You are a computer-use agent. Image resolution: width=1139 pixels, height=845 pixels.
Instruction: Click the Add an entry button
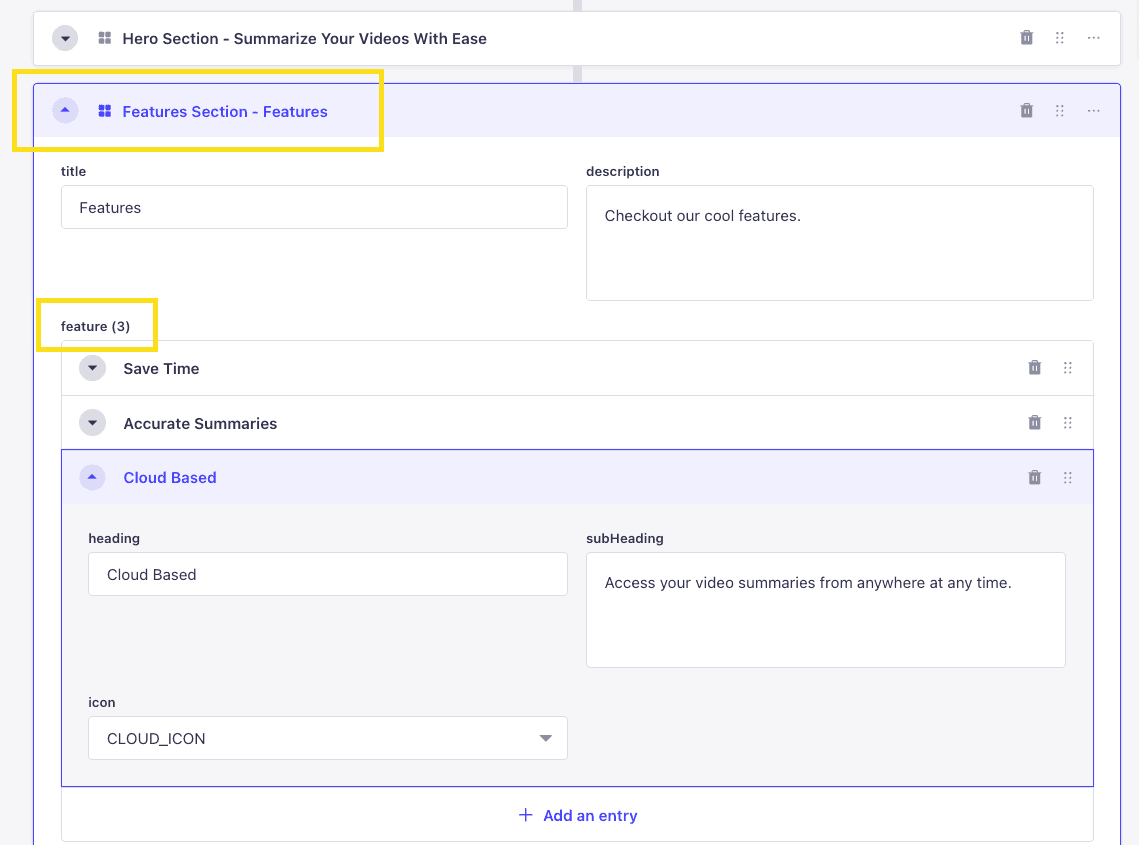coord(577,815)
